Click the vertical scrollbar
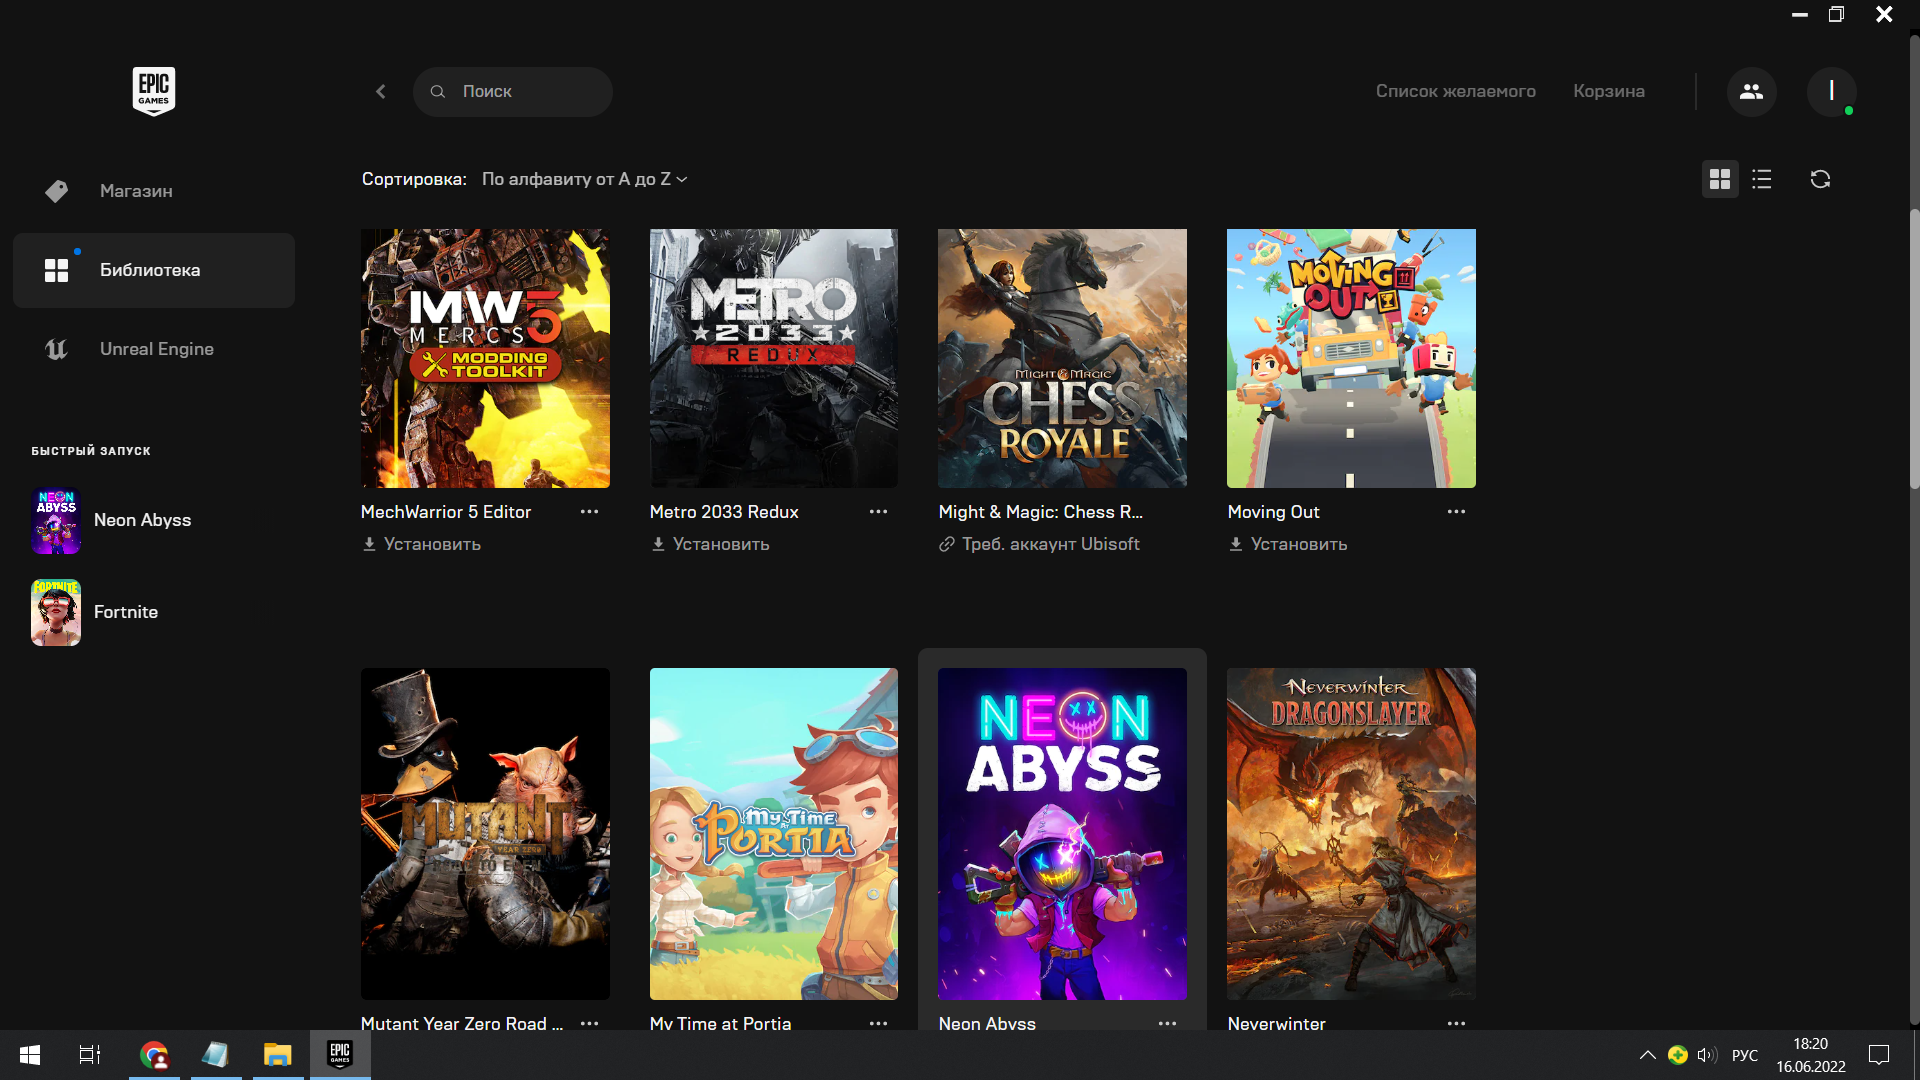This screenshot has height=1080, width=1920. point(1914,350)
